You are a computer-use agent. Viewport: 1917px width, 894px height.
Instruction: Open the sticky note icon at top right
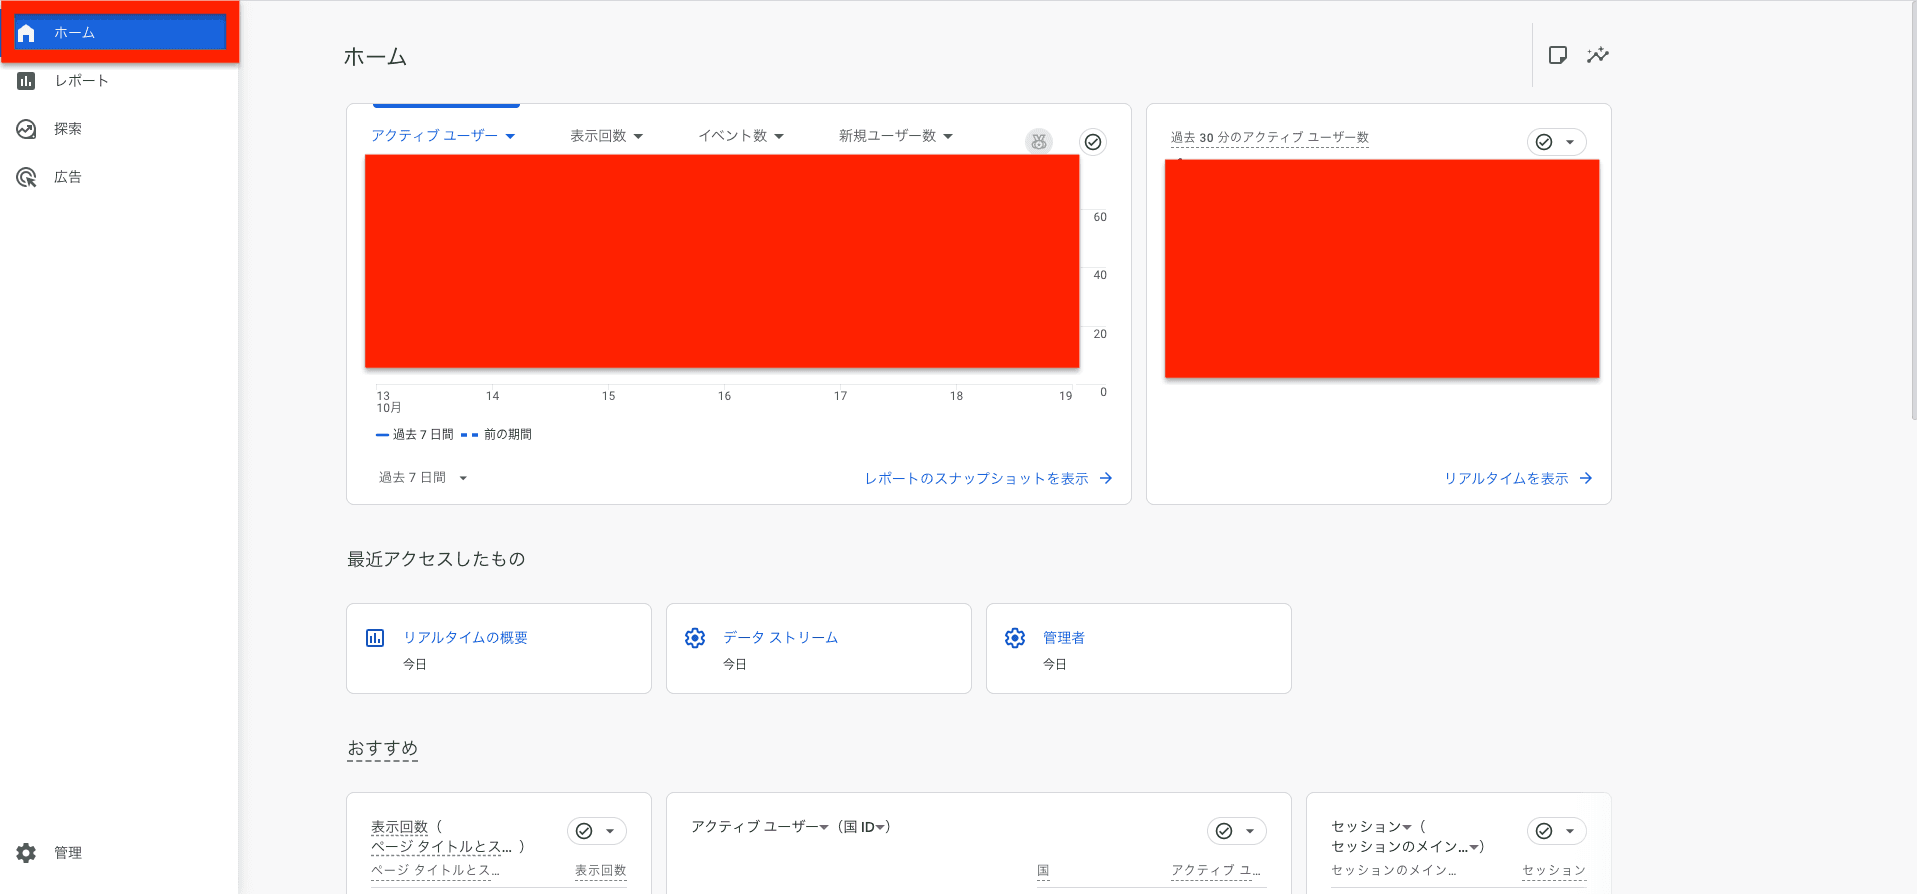(x=1557, y=55)
